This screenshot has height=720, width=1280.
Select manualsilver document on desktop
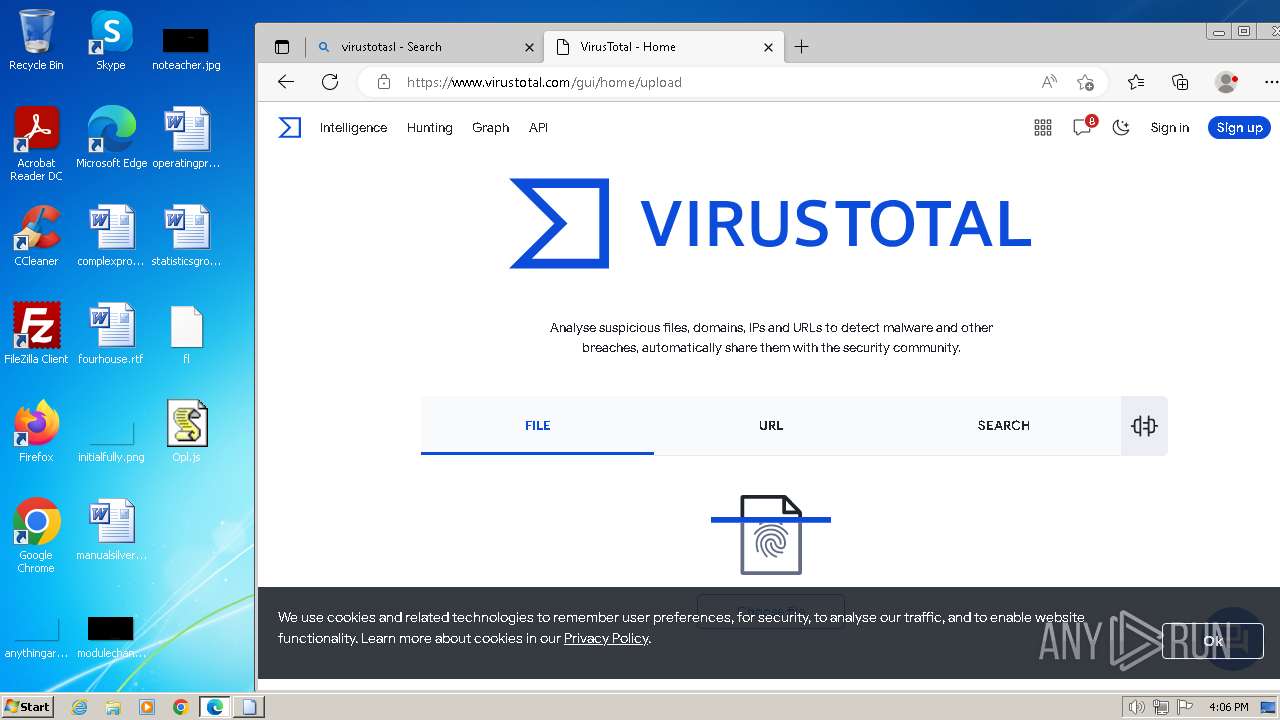click(111, 530)
